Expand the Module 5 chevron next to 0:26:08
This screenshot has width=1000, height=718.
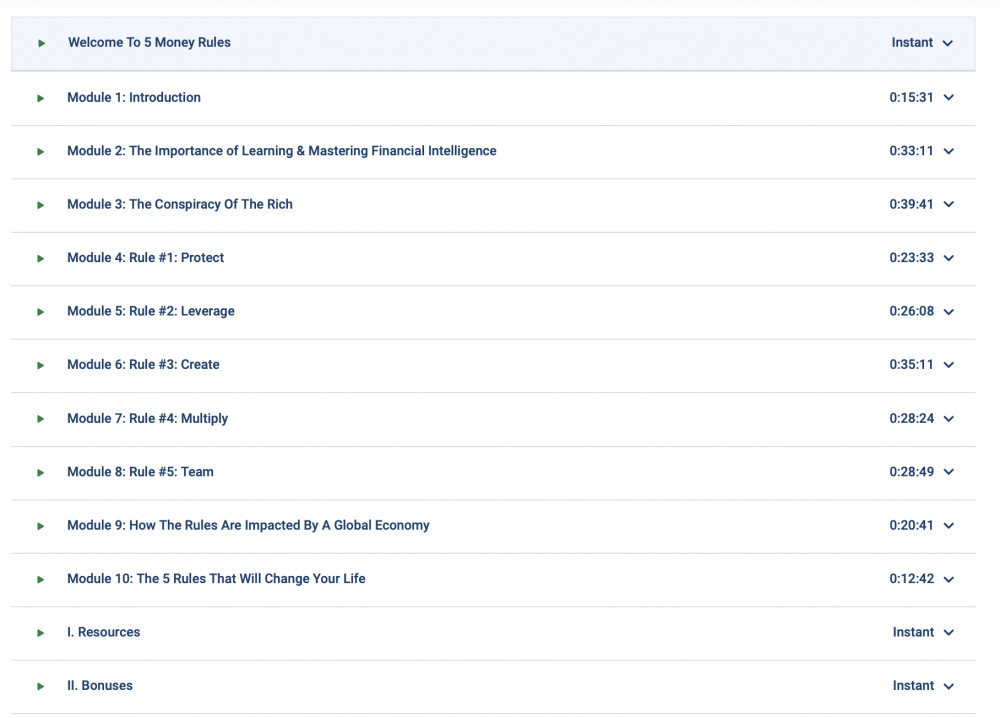click(x=949, y=312)
